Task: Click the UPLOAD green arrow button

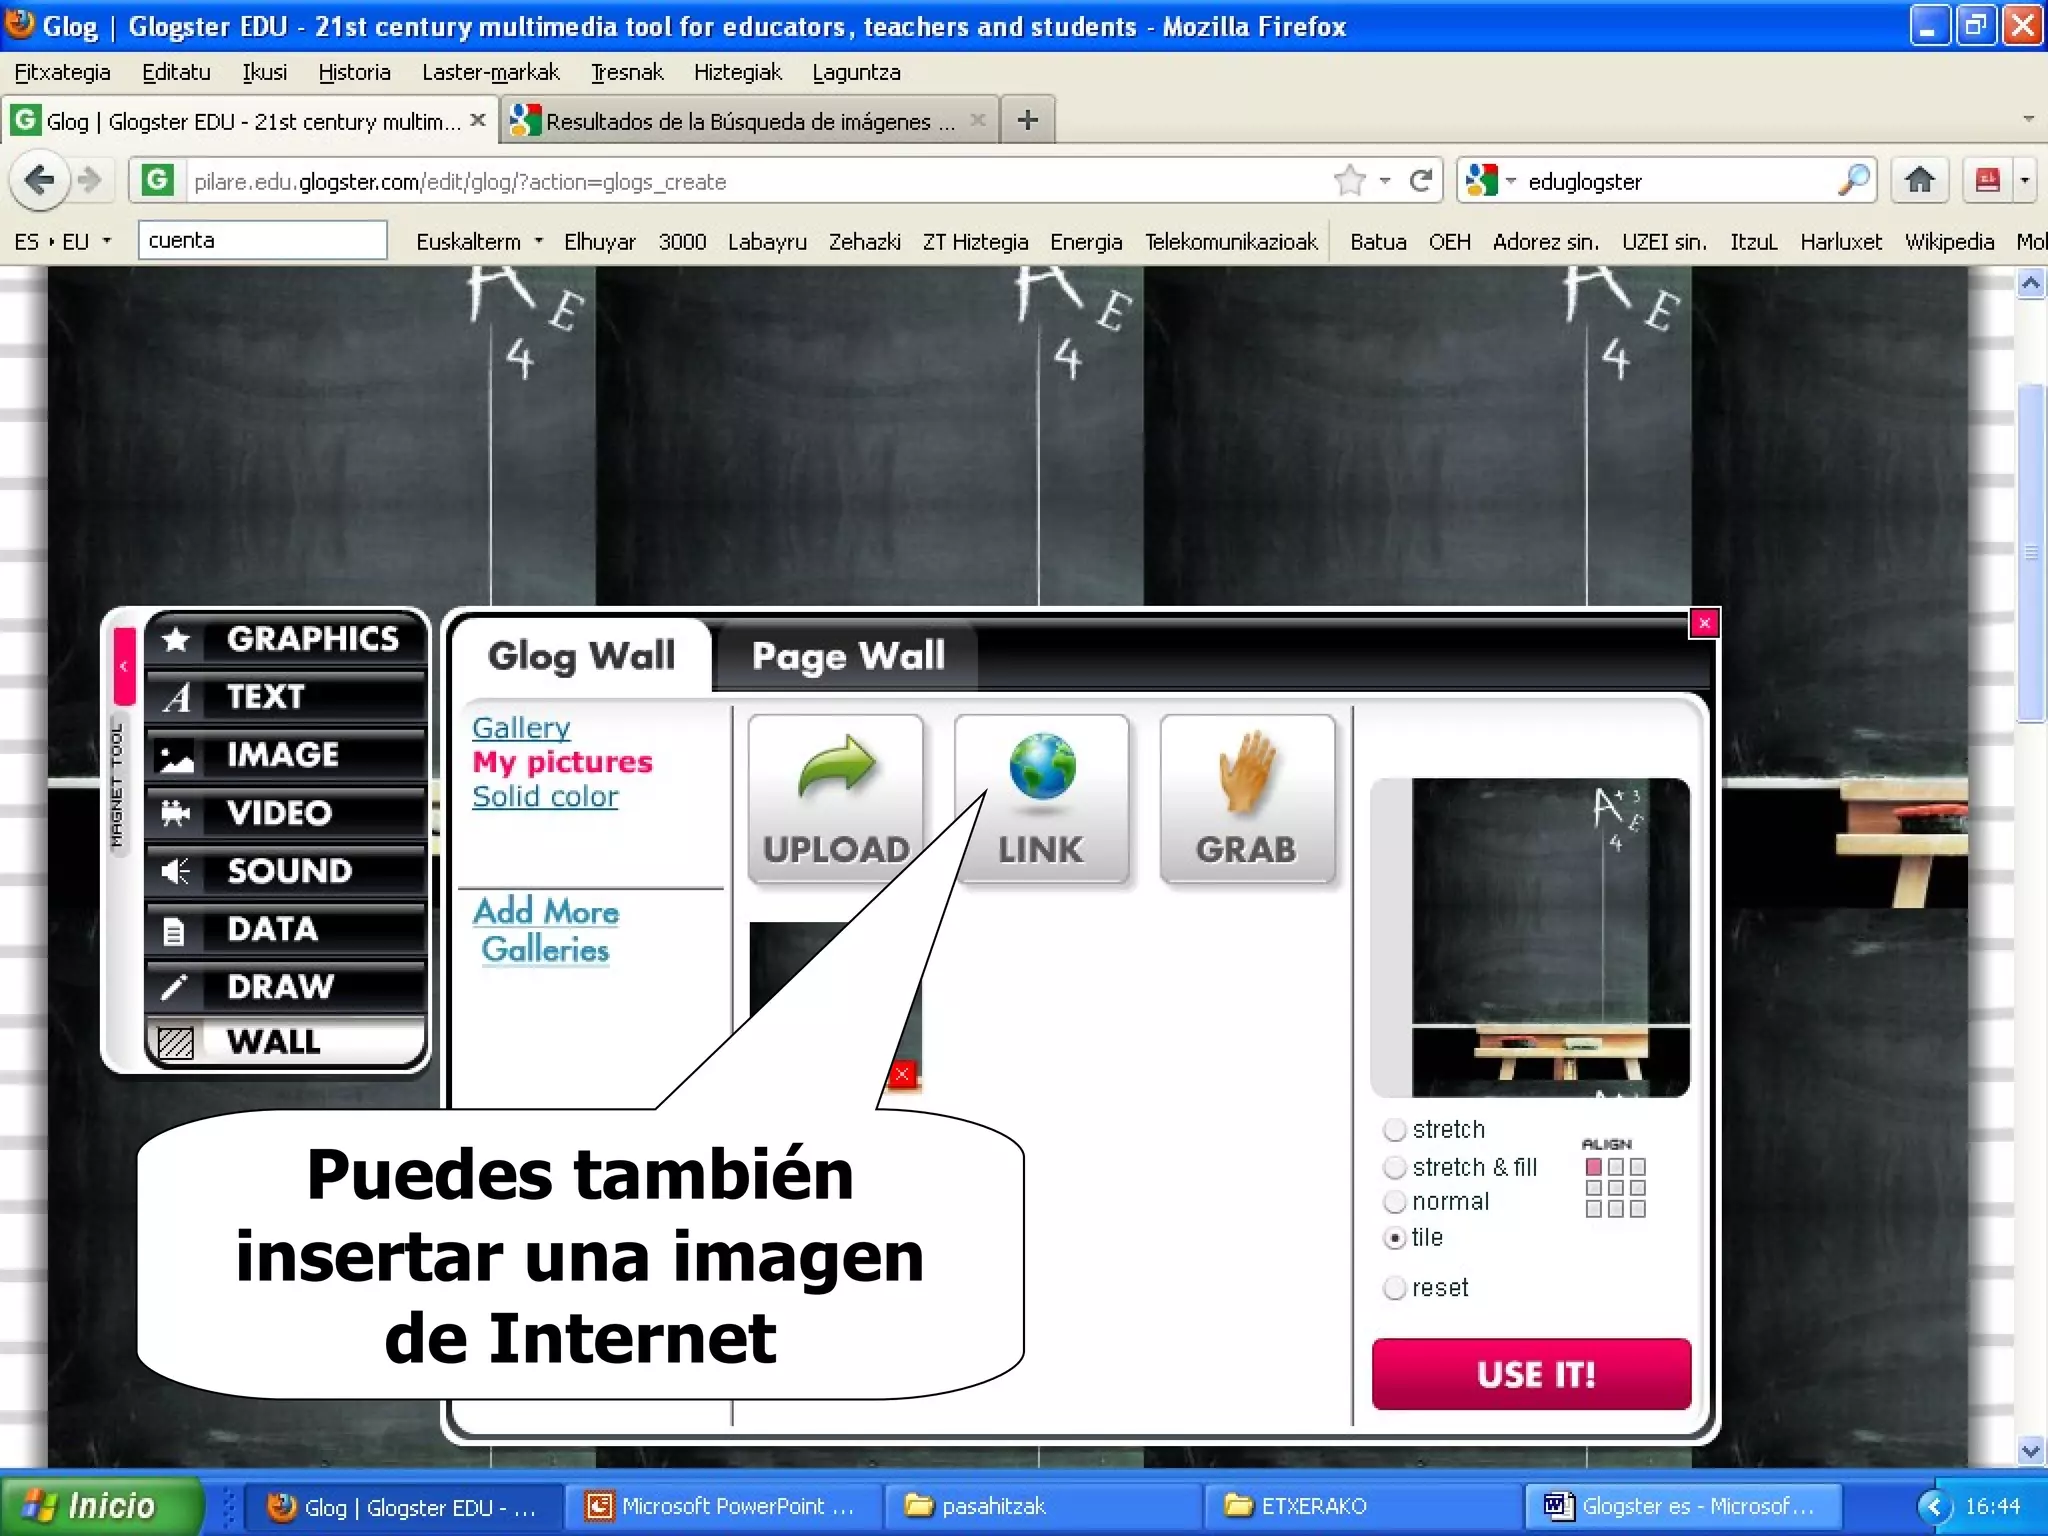Action: pos(836,798)
